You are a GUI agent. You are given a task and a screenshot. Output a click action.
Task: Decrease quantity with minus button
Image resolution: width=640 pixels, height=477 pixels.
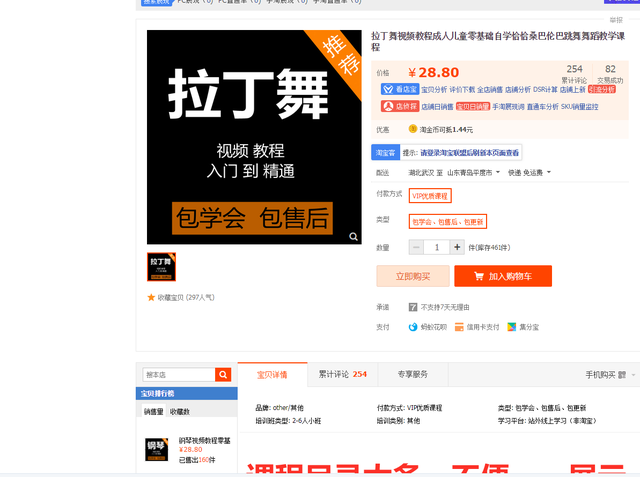[416, 247]
